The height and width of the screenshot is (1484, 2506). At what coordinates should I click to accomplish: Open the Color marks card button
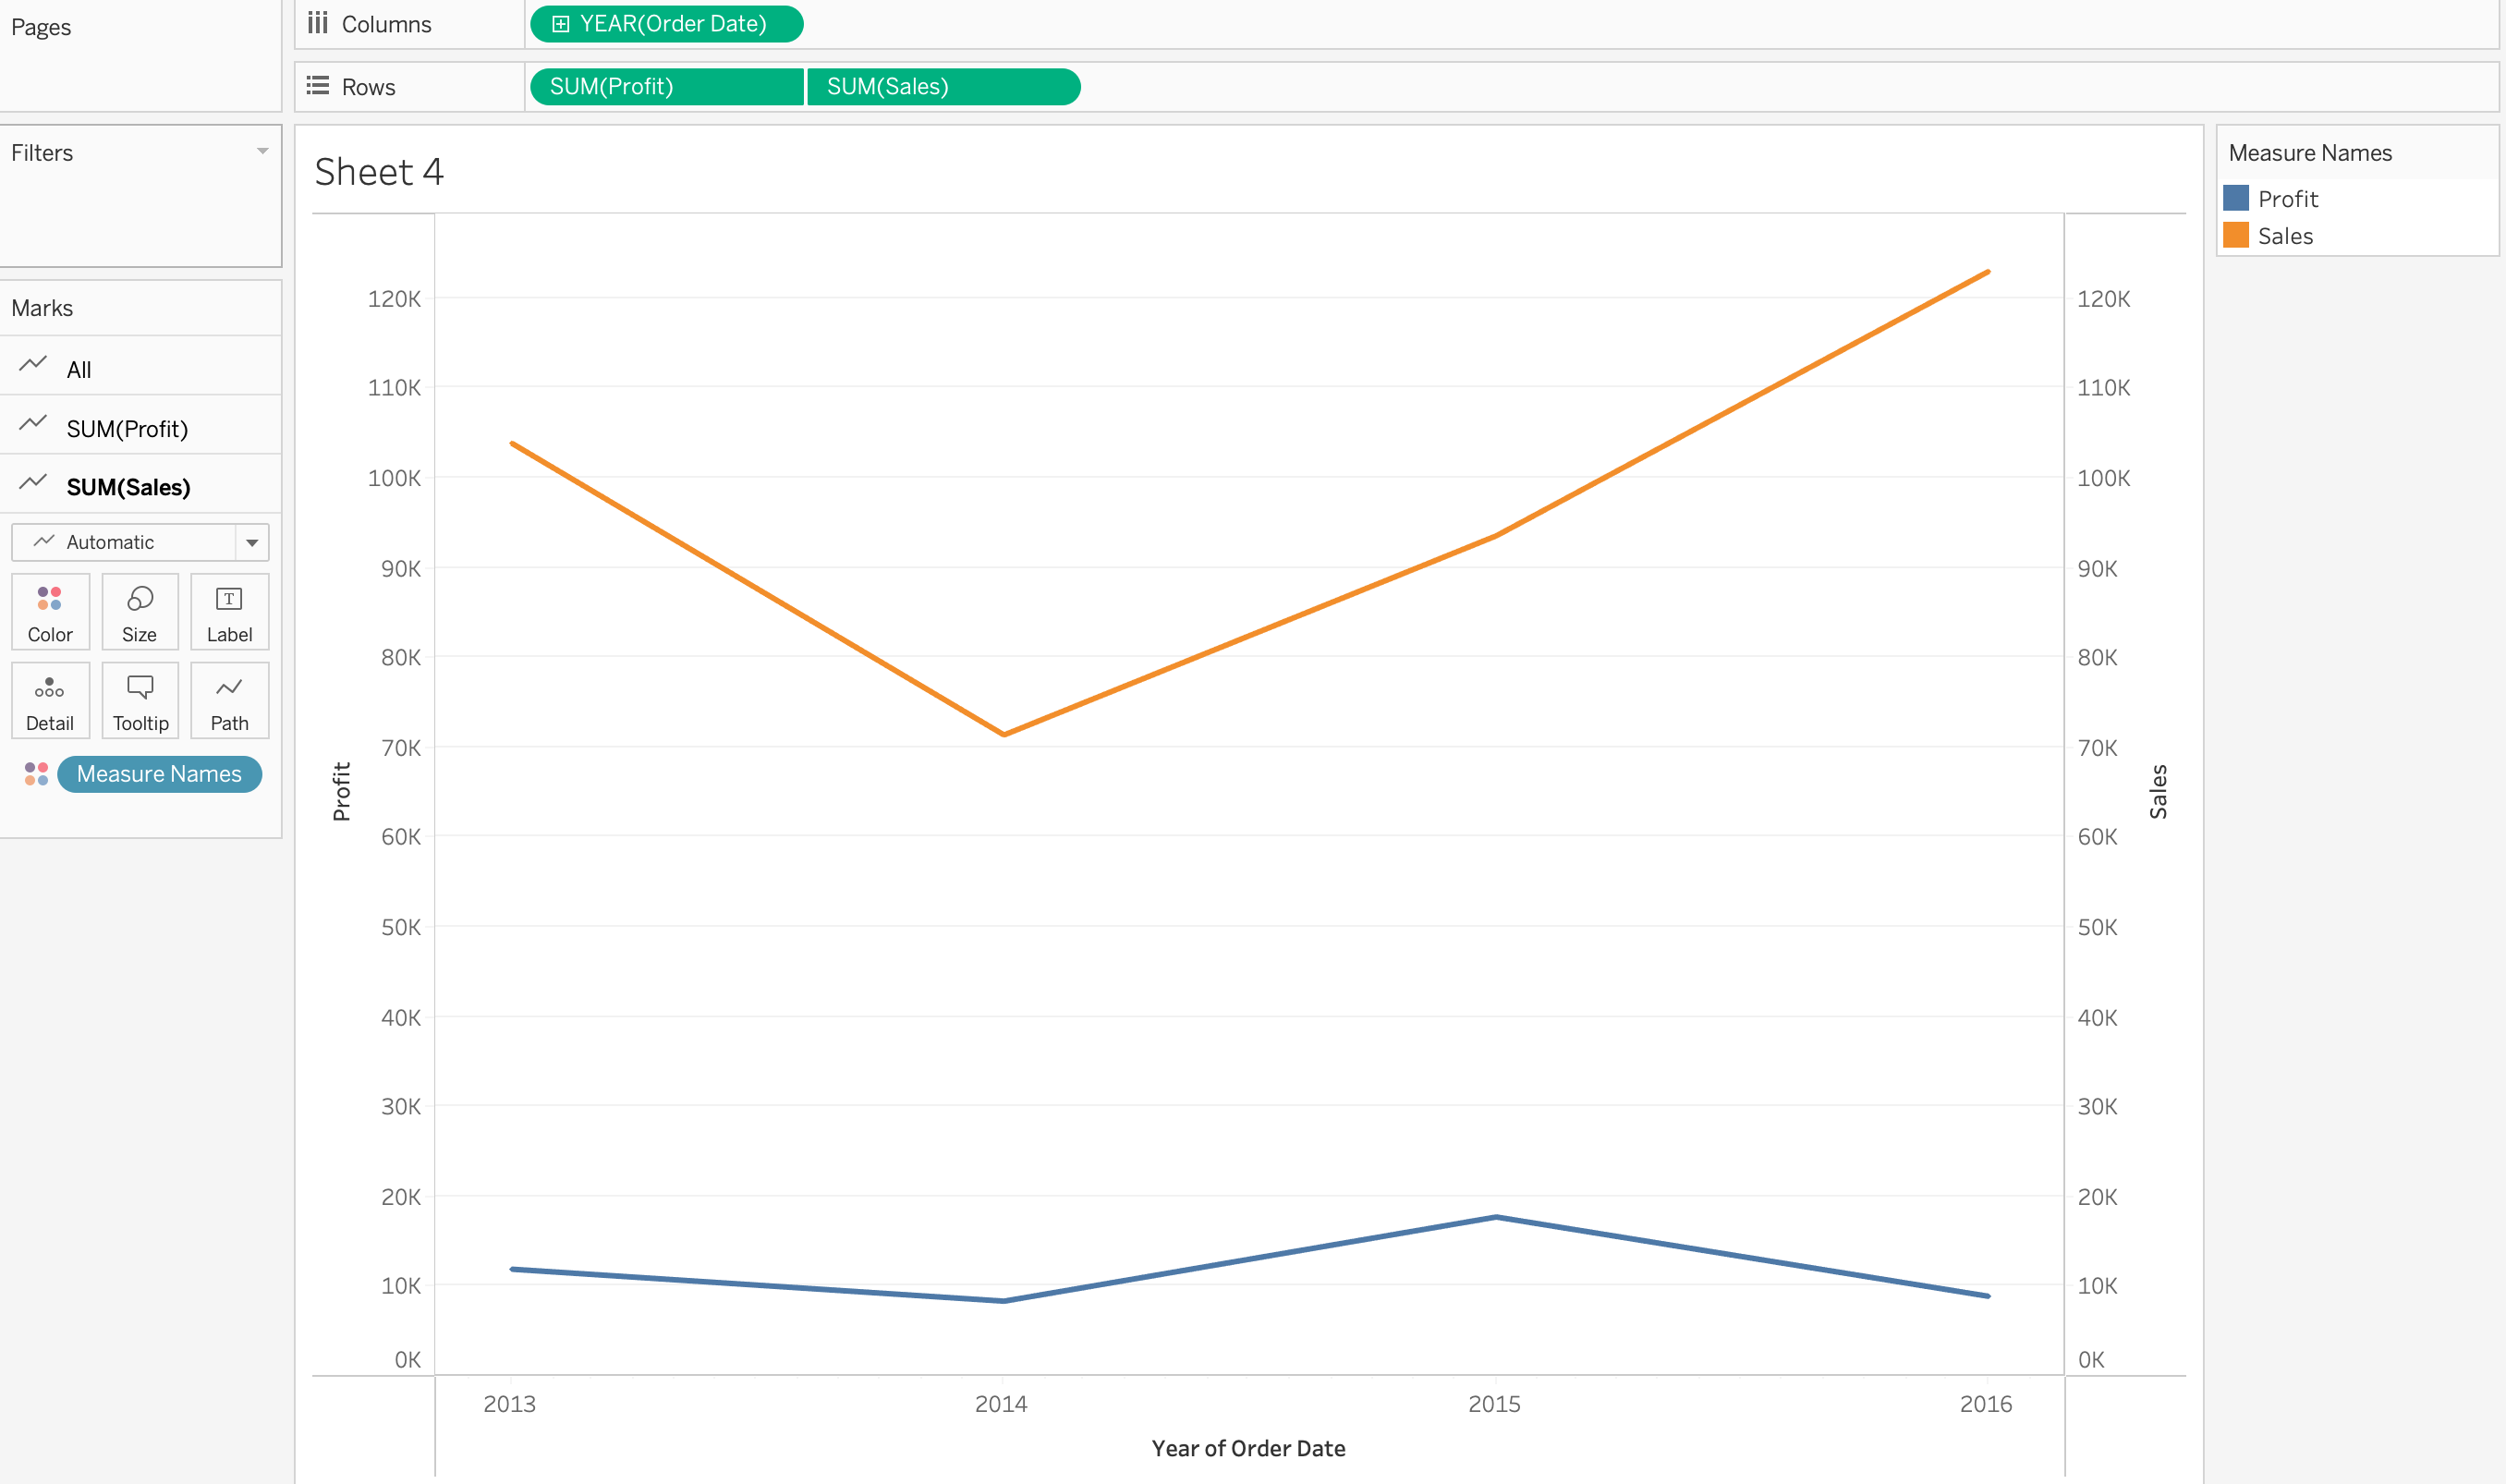pyautogui.click(x=50, y=612)
